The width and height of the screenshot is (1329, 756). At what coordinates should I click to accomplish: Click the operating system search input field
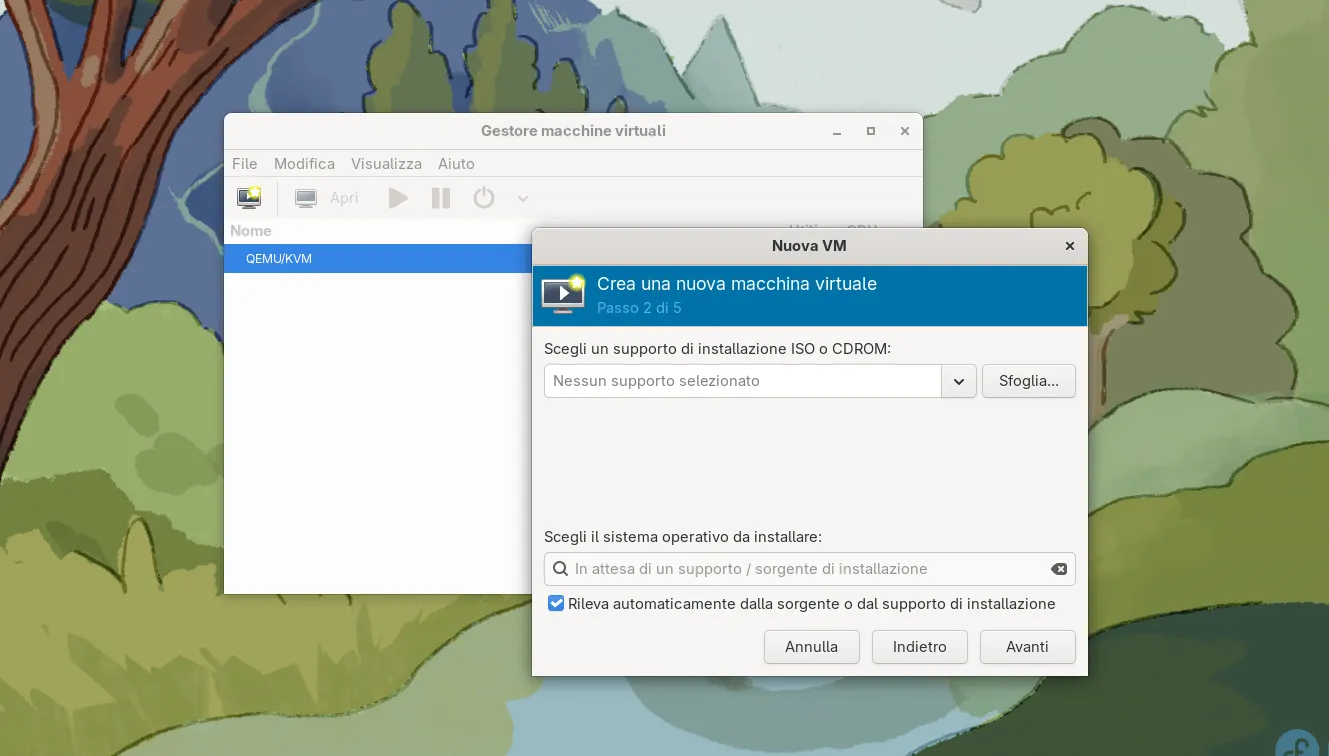tap(790, 568)
